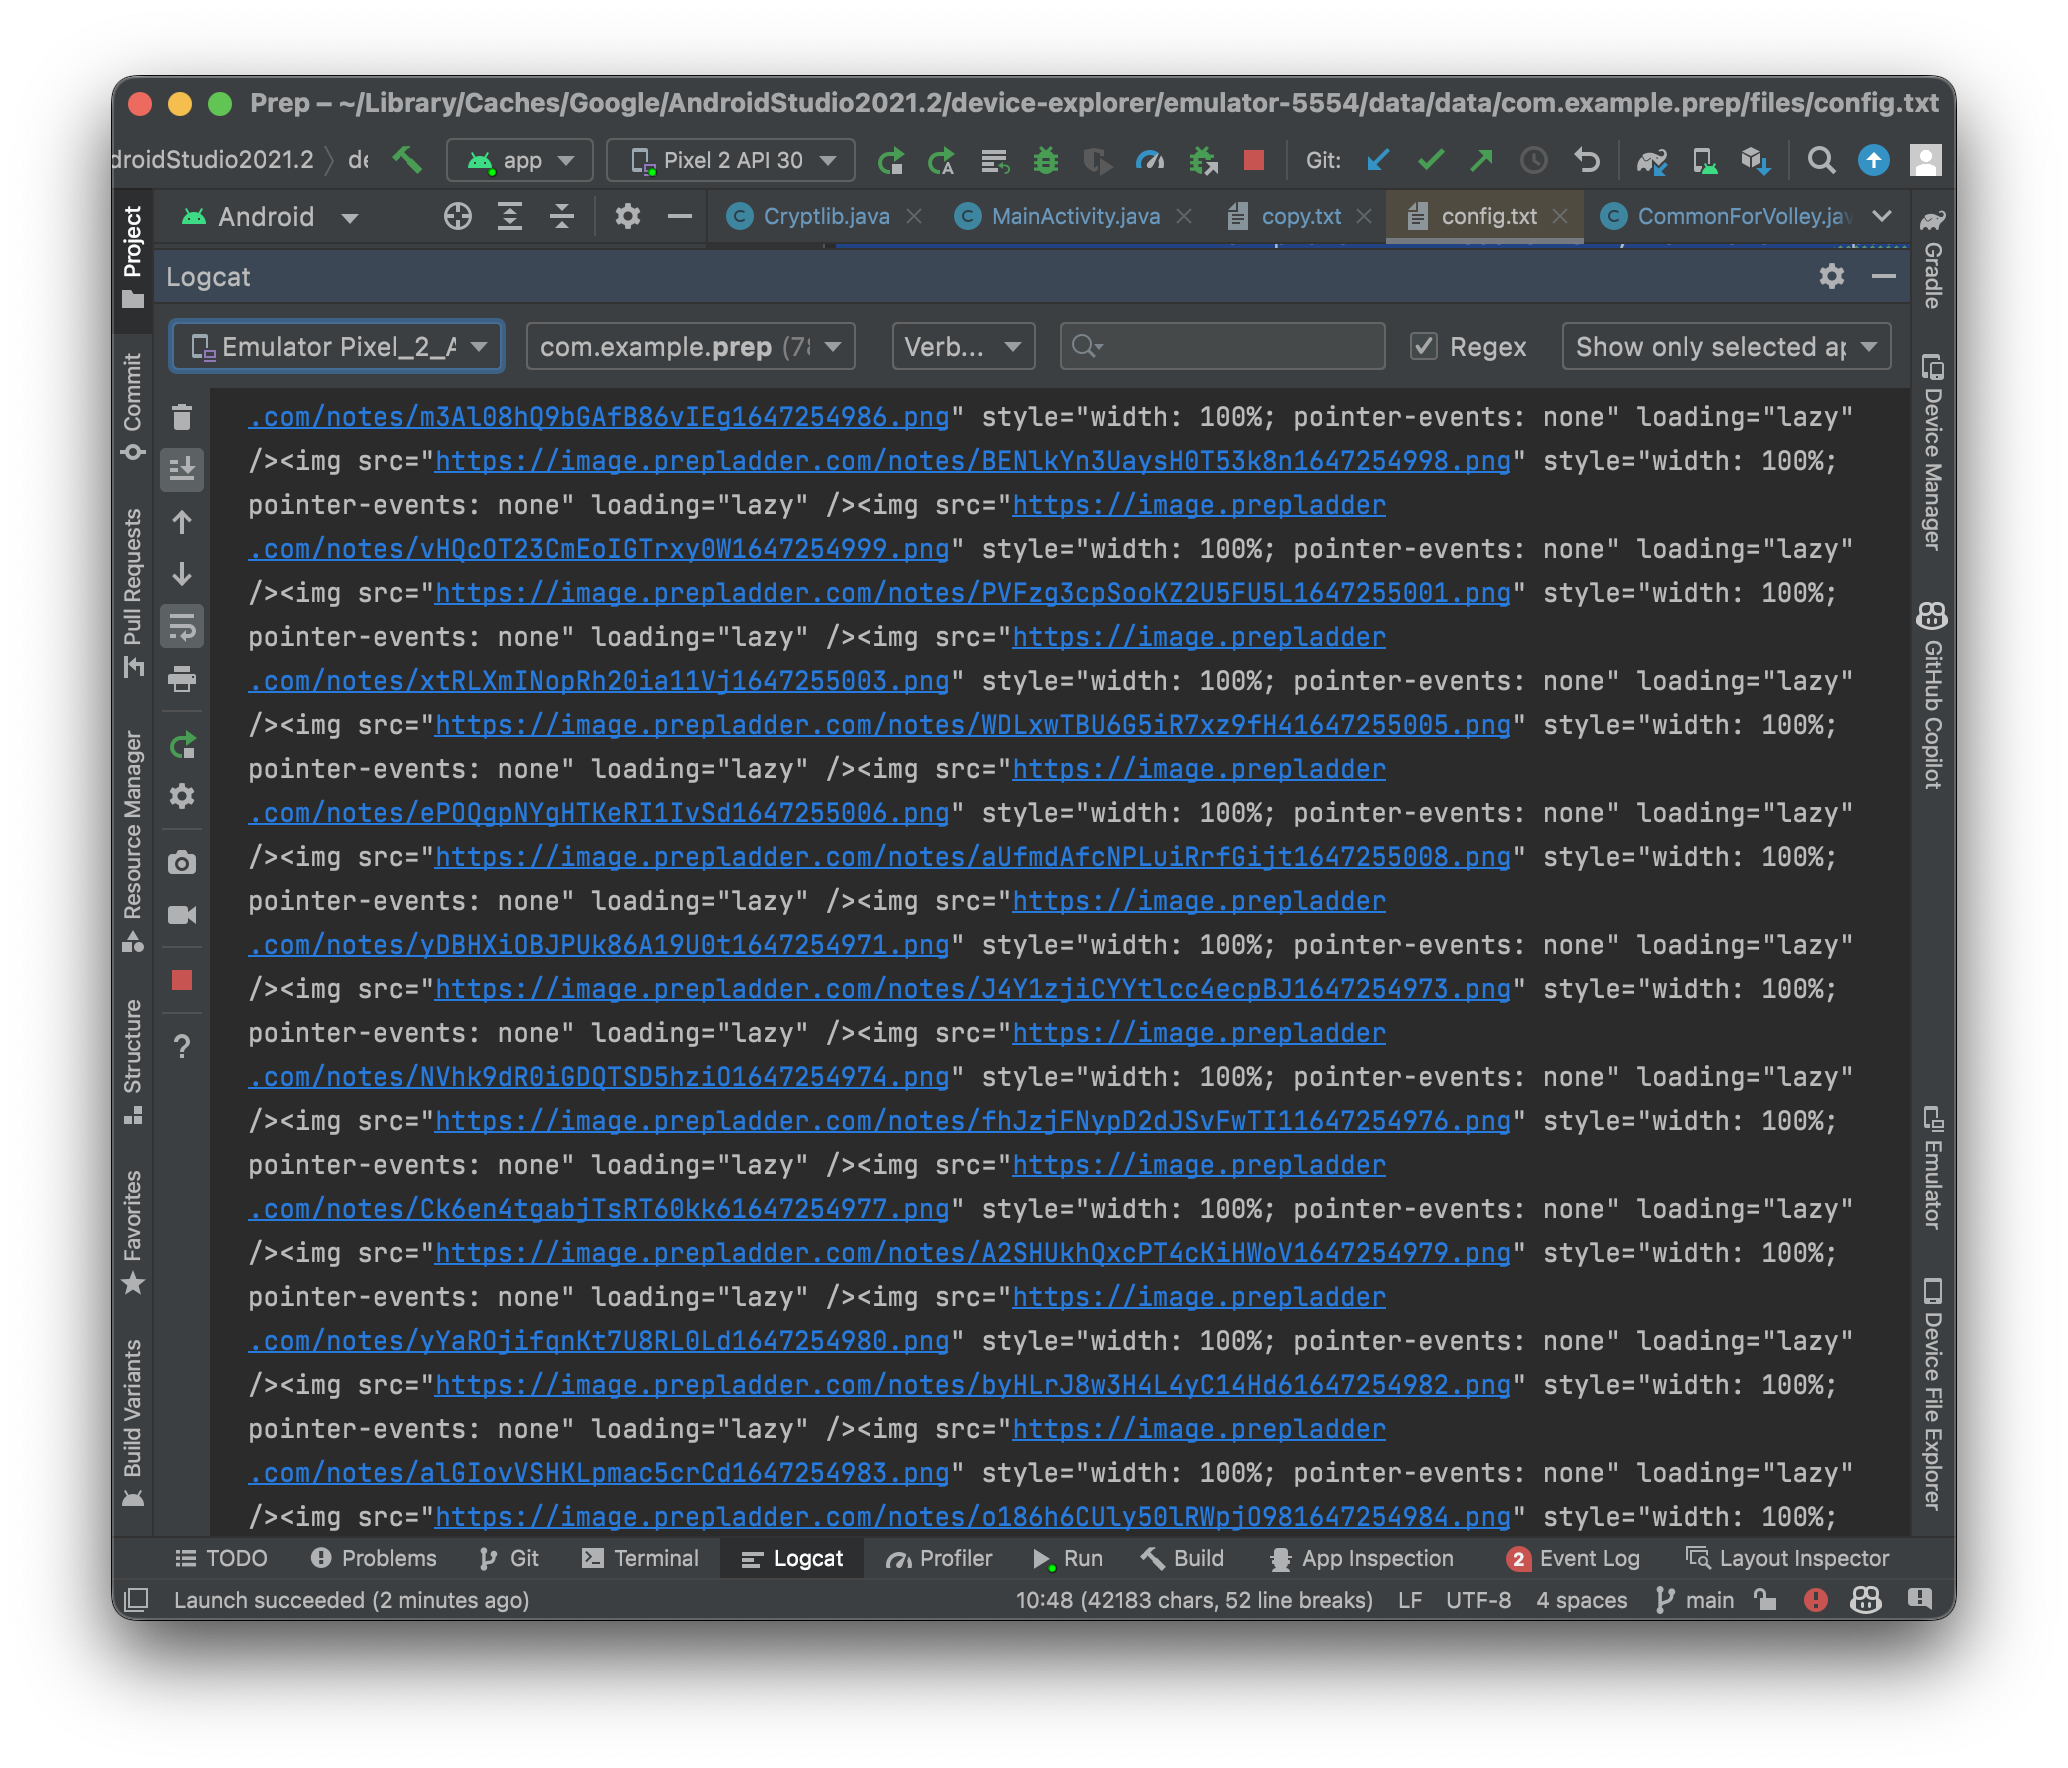The image size is (2068, 1768).
Task: Take a screenshot with the camera icon
Action: tap(182, 862)
